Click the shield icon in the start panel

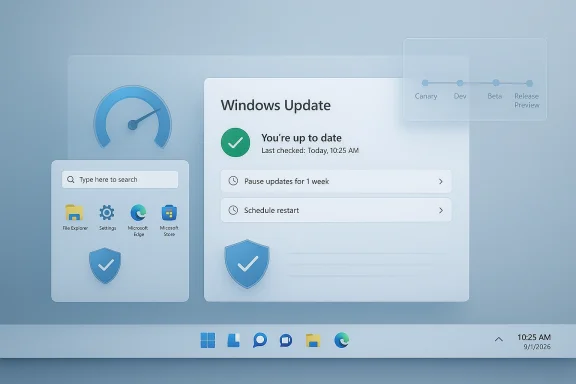tap(105, 265)
